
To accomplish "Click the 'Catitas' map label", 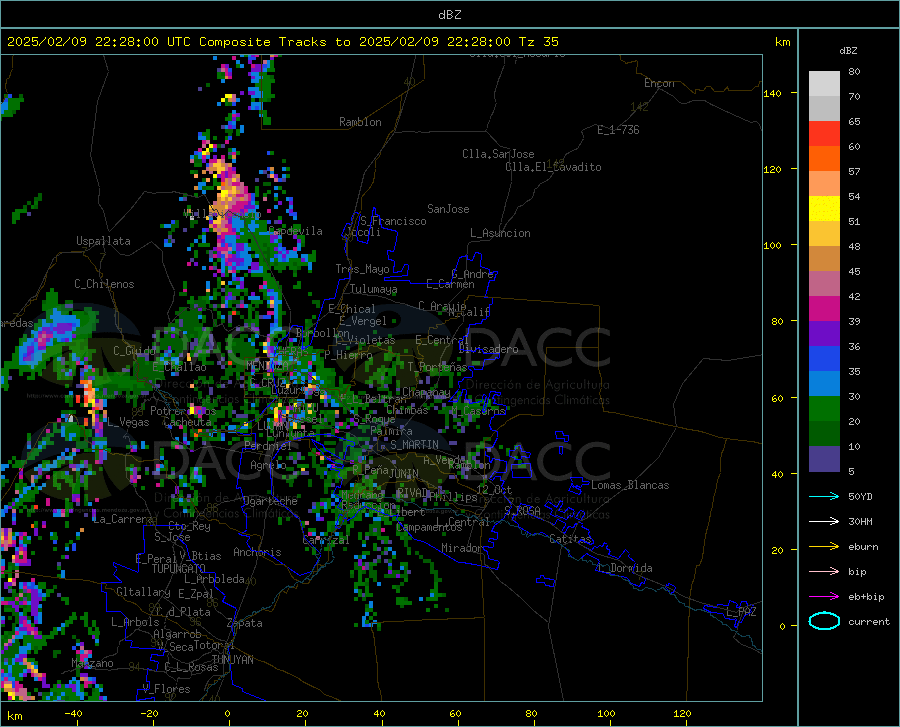I will [571, 539].
